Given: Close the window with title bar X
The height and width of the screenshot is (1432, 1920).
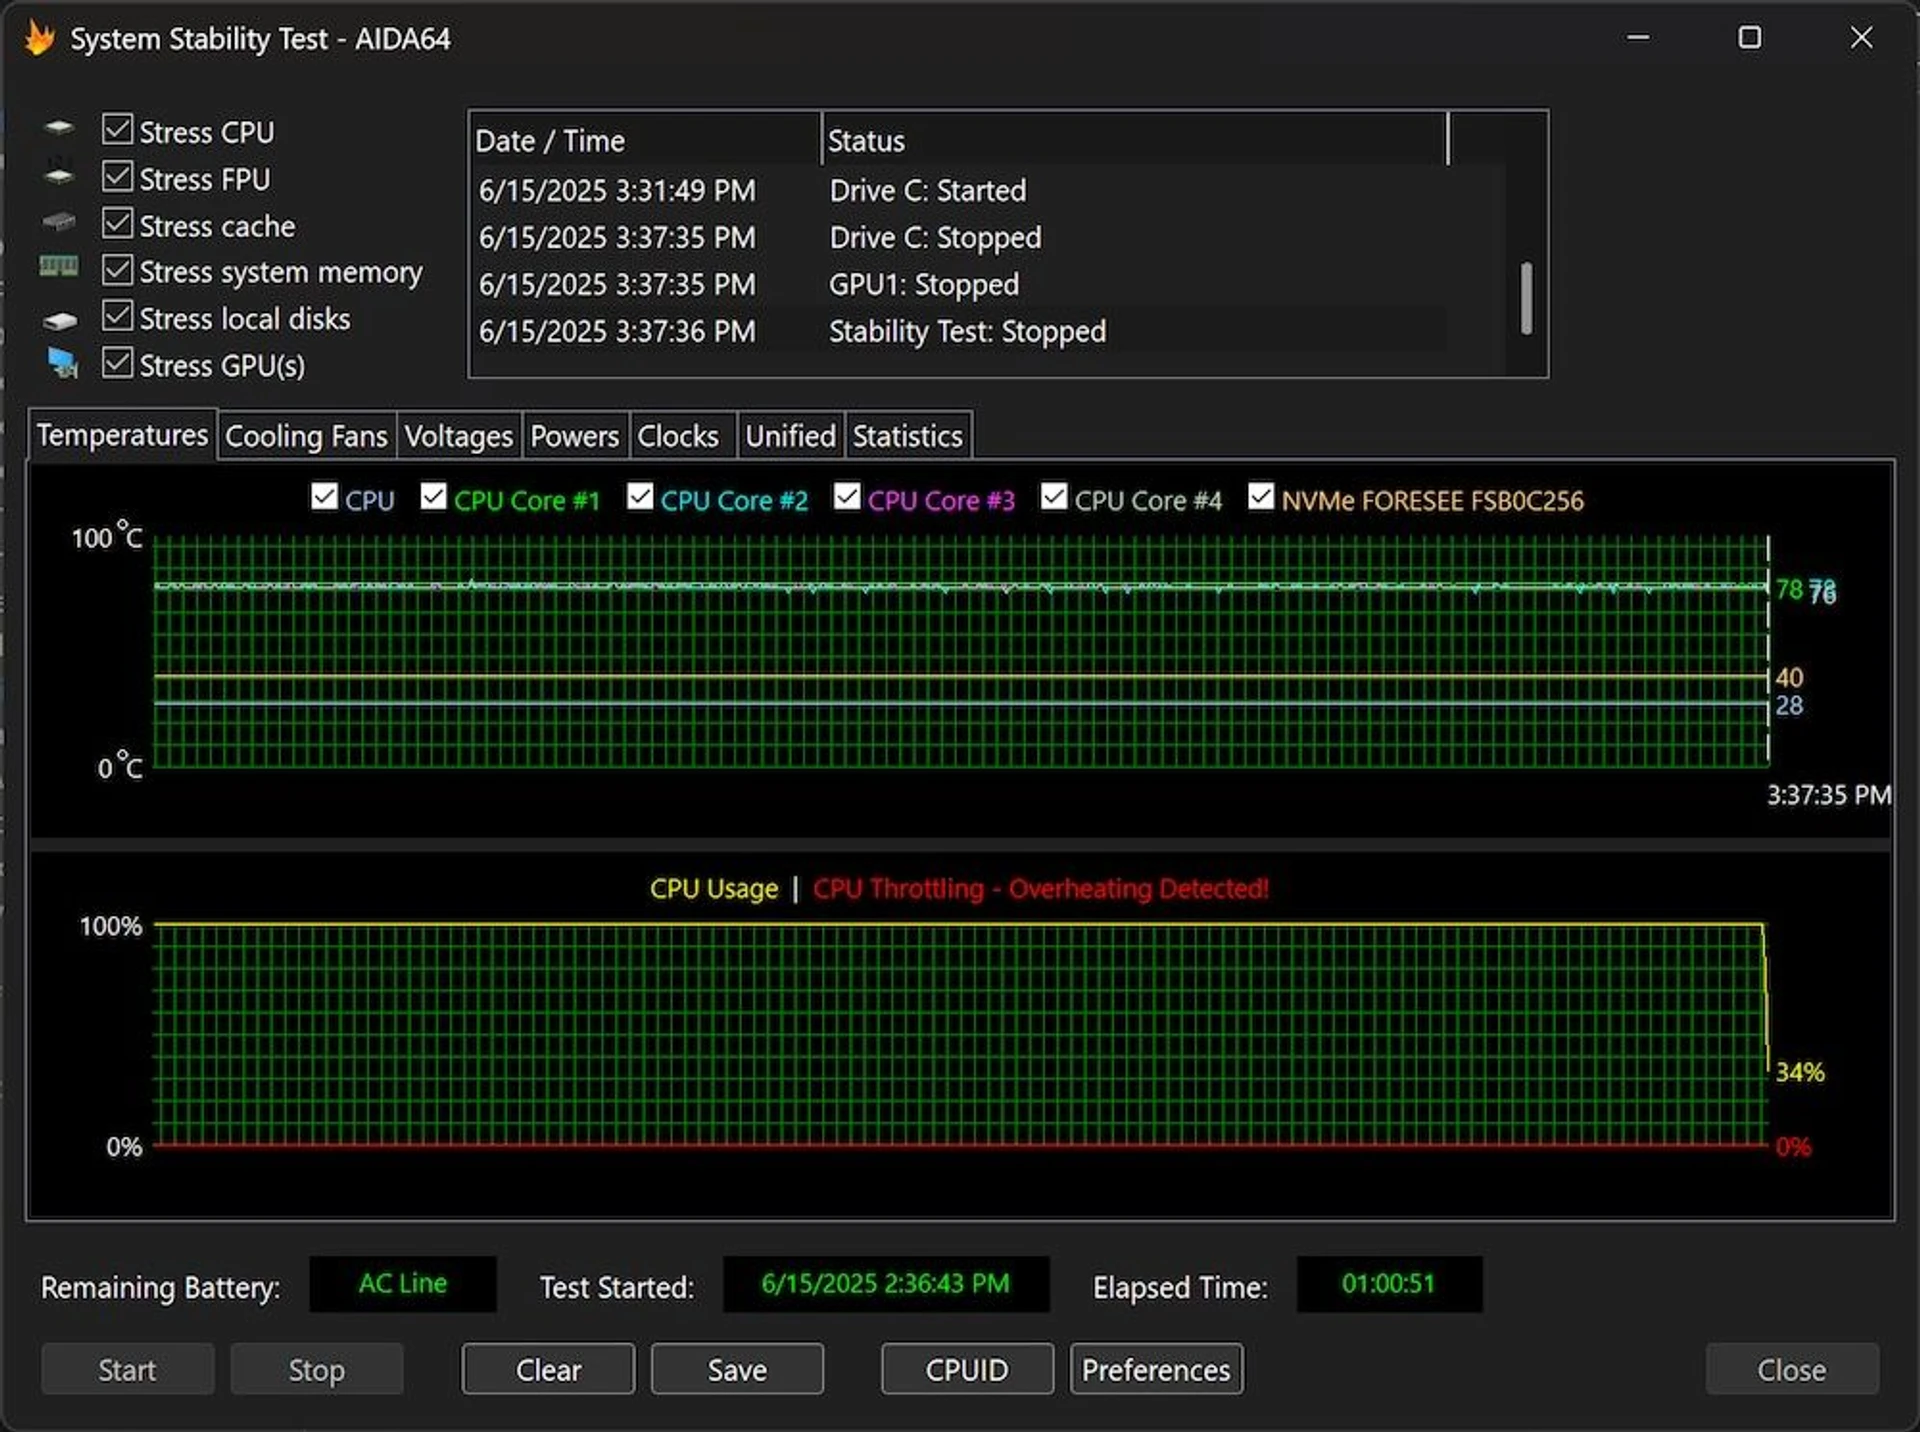Looking at the screenshot, I should tap(1861, 38).
